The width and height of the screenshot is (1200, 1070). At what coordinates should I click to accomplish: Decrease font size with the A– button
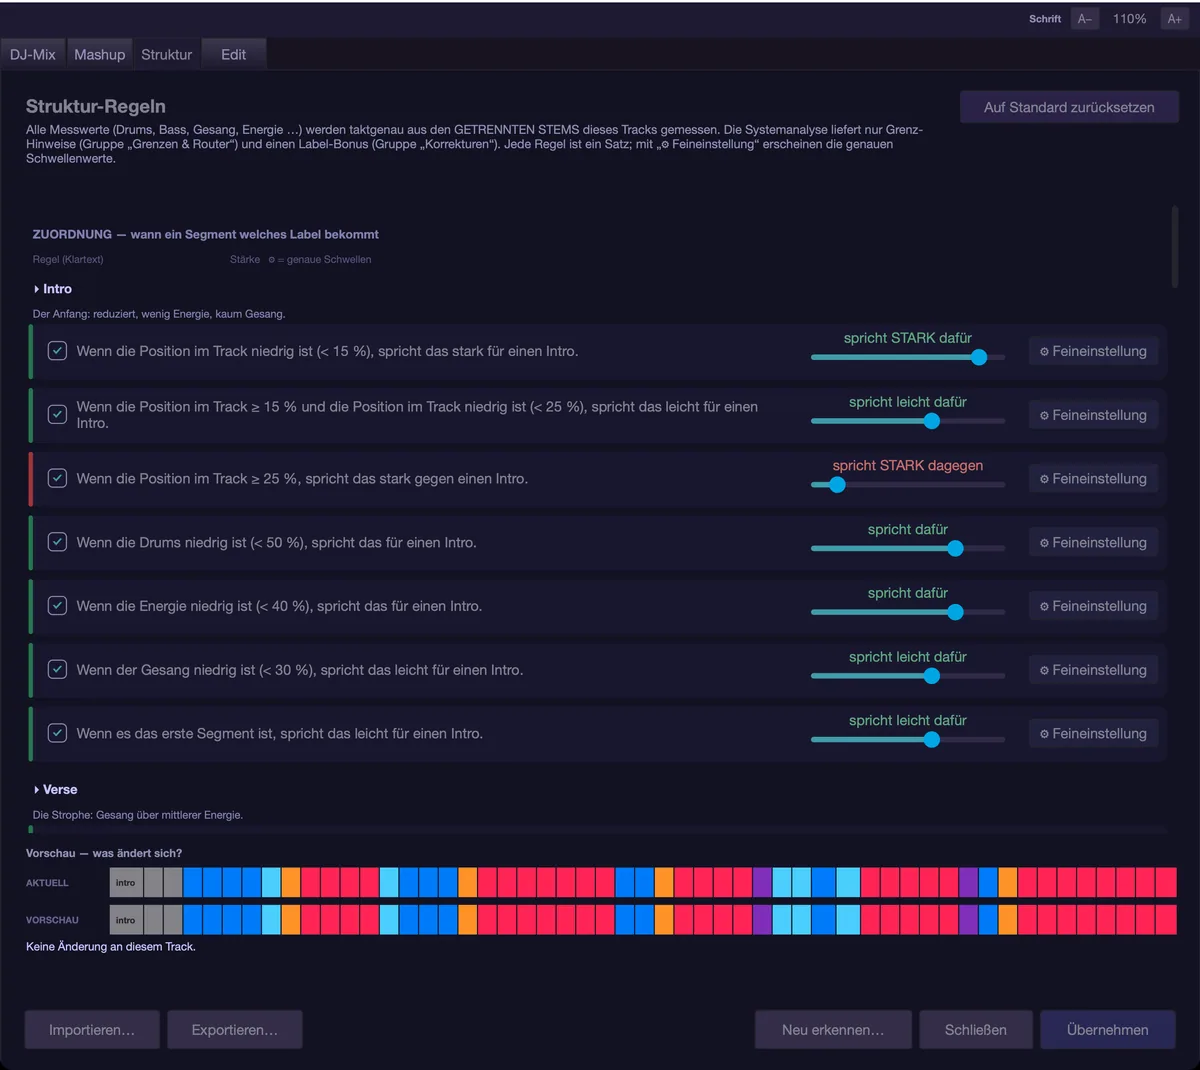tap(1085, 19)
